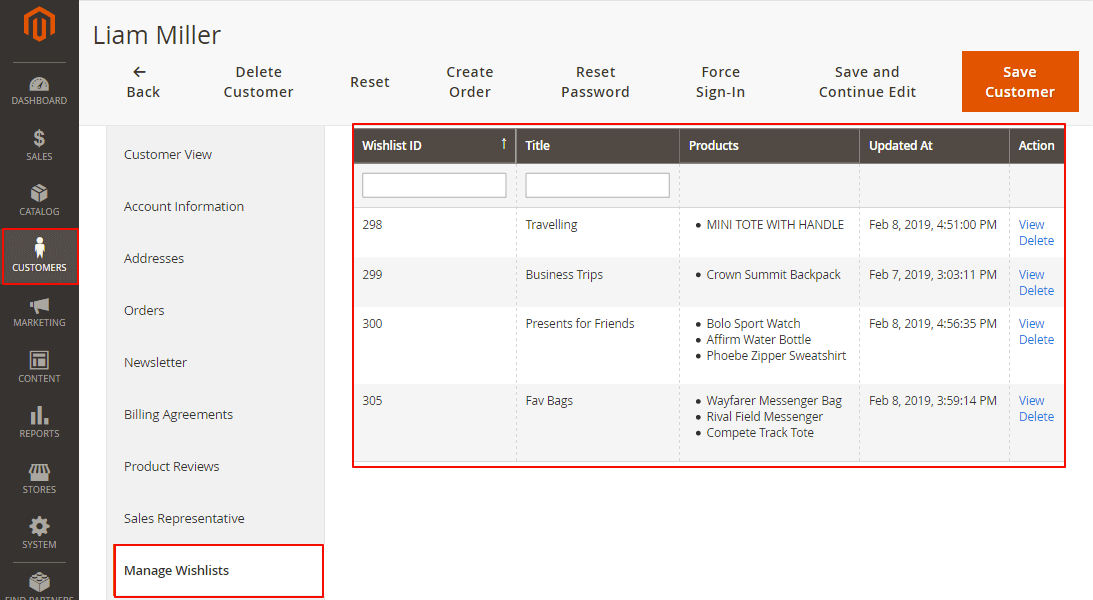Click the Back arrow button
Viewport: 1093px width, 600px height.
tap(142, 82)
